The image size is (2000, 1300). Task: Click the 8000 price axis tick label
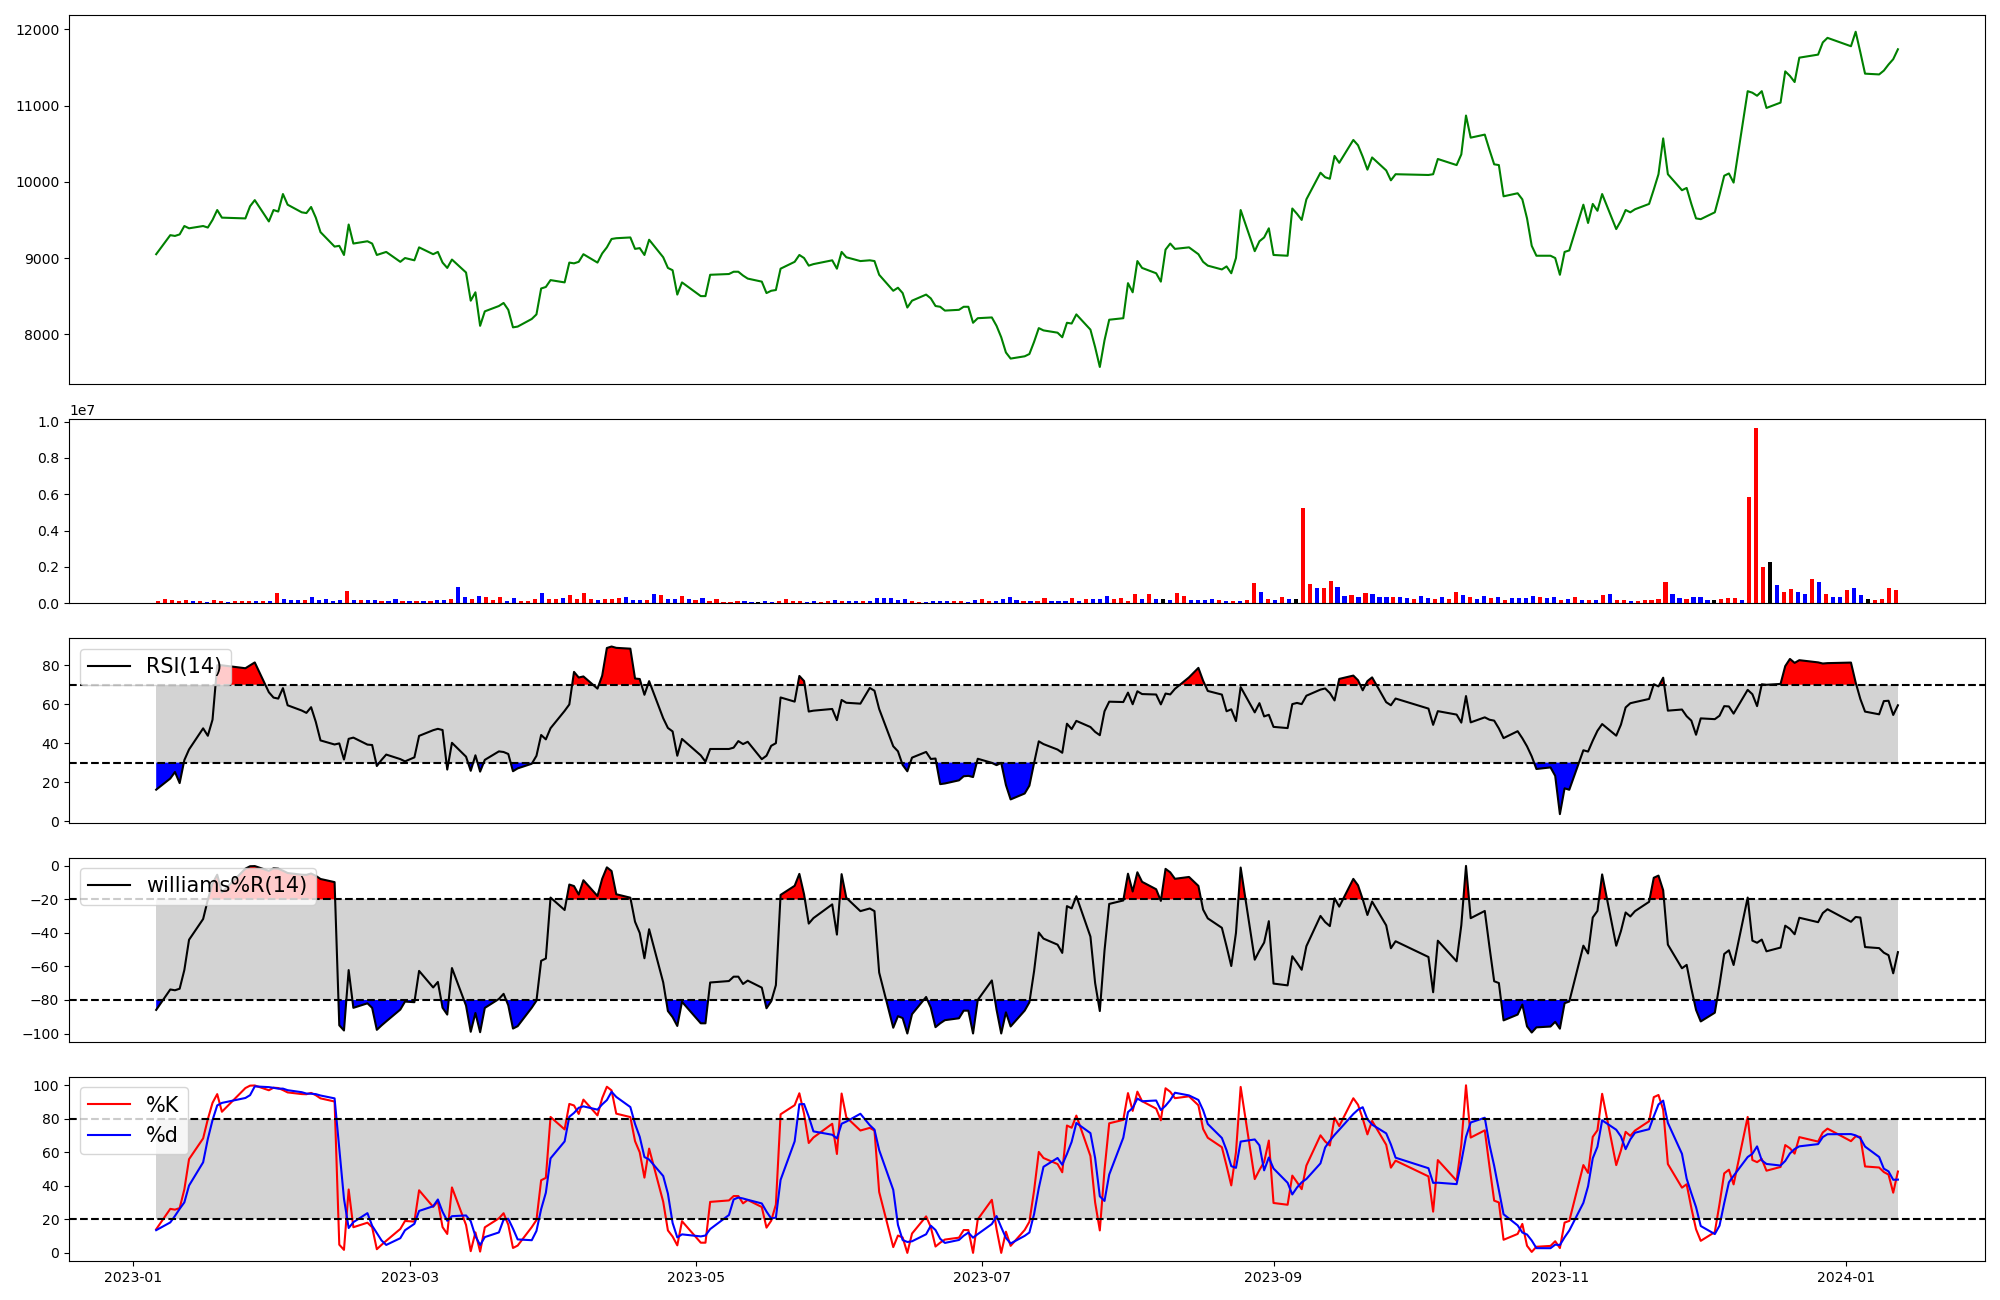coord(41,335)
